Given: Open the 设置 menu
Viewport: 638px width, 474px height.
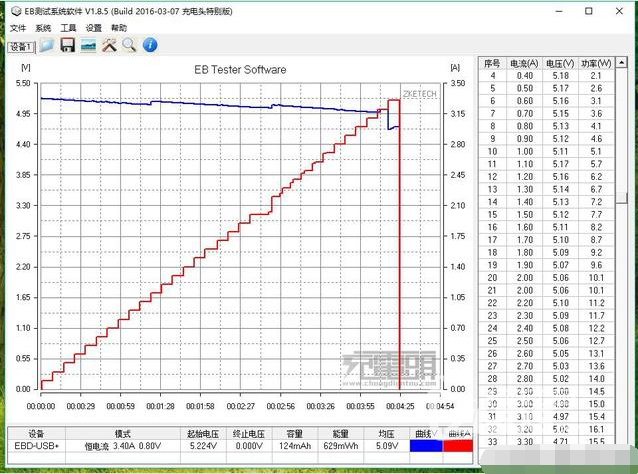Looking at the screenshot, I should click(x=94, y=28).
